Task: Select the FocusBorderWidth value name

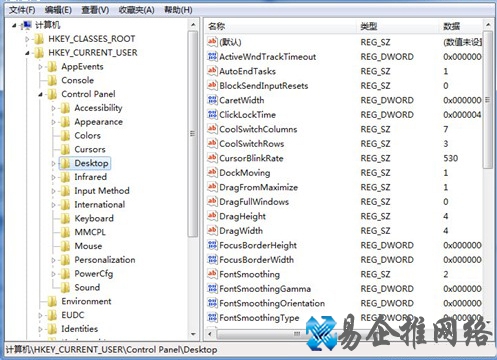Action: tap(256, 260)
